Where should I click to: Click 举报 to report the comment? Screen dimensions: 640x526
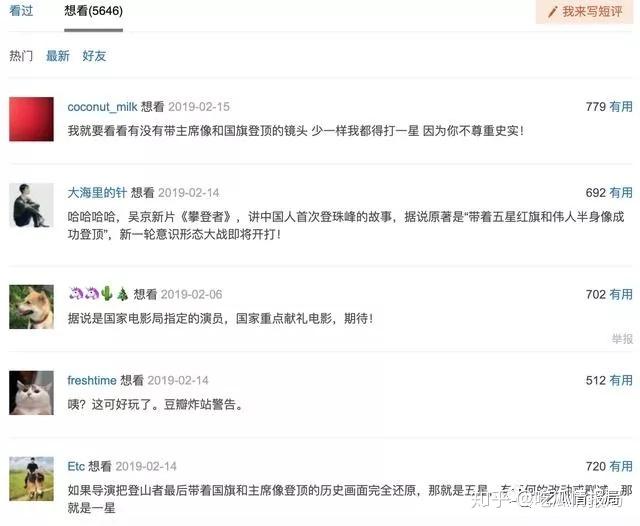[x=622, y=339]
